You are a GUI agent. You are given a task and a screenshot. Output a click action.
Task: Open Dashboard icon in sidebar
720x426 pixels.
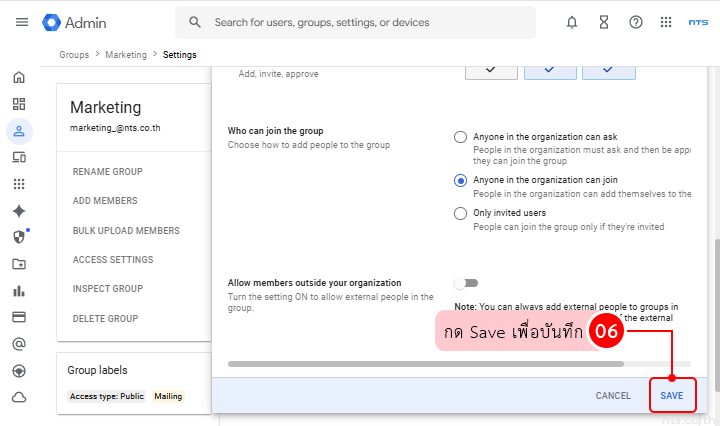point(19,104)
